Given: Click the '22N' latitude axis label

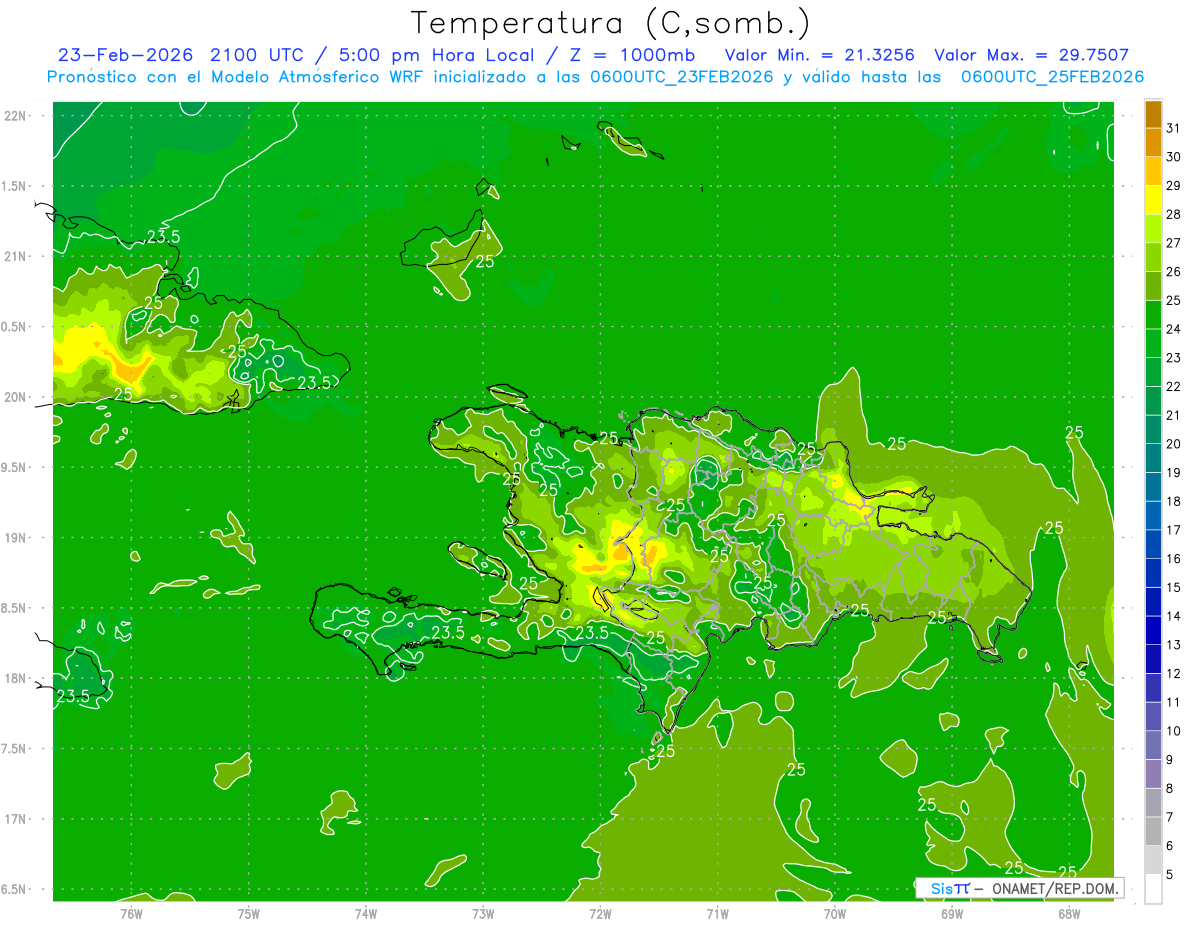Looking at the screenshot, I should 14,115.
